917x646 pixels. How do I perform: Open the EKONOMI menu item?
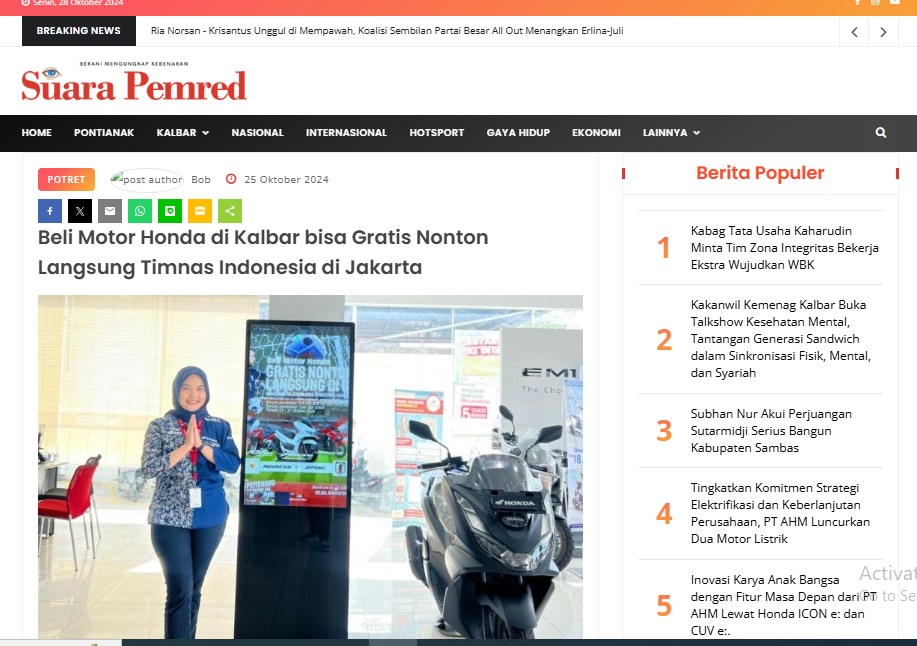tap(596, 133)
